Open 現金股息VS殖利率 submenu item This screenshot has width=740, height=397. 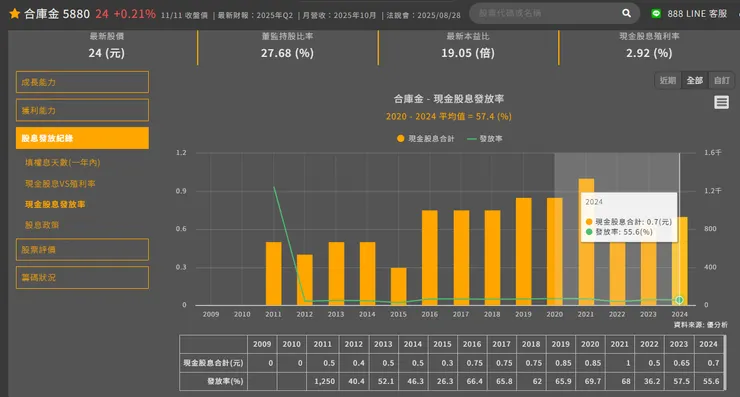click(60, 184)
